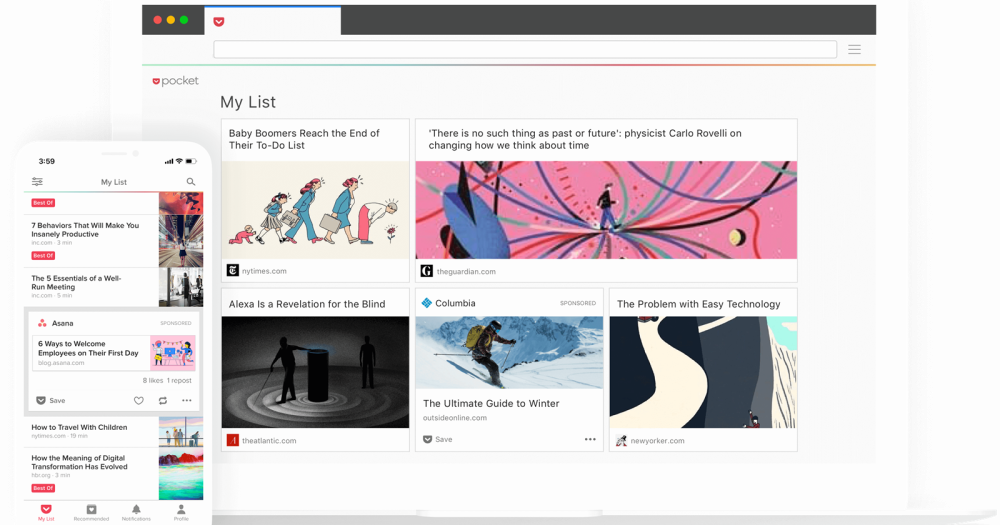The image size is (1000, 525).
Task: Open the Baby Boomers To-Do List article
Action: (304, 139)
